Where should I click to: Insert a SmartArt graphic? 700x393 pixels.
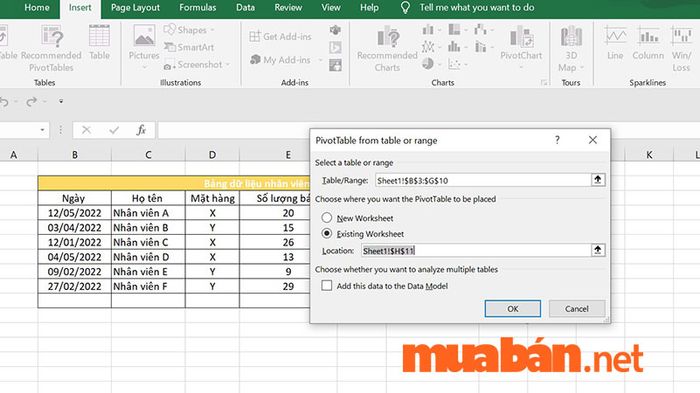pos(189,47)
